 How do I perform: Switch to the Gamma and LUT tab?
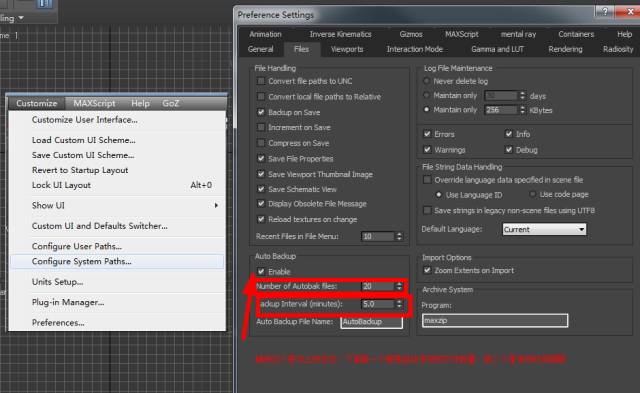point(497,49)
